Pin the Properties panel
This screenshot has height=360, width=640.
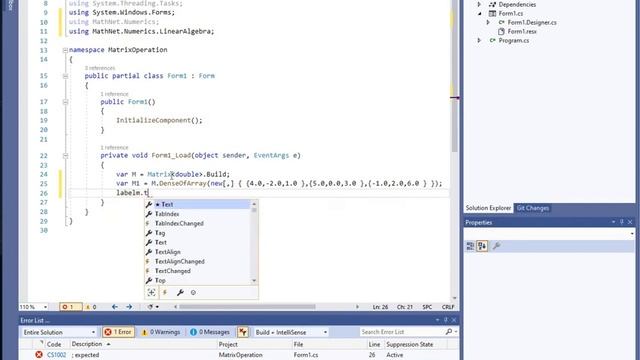click(622, 222)
